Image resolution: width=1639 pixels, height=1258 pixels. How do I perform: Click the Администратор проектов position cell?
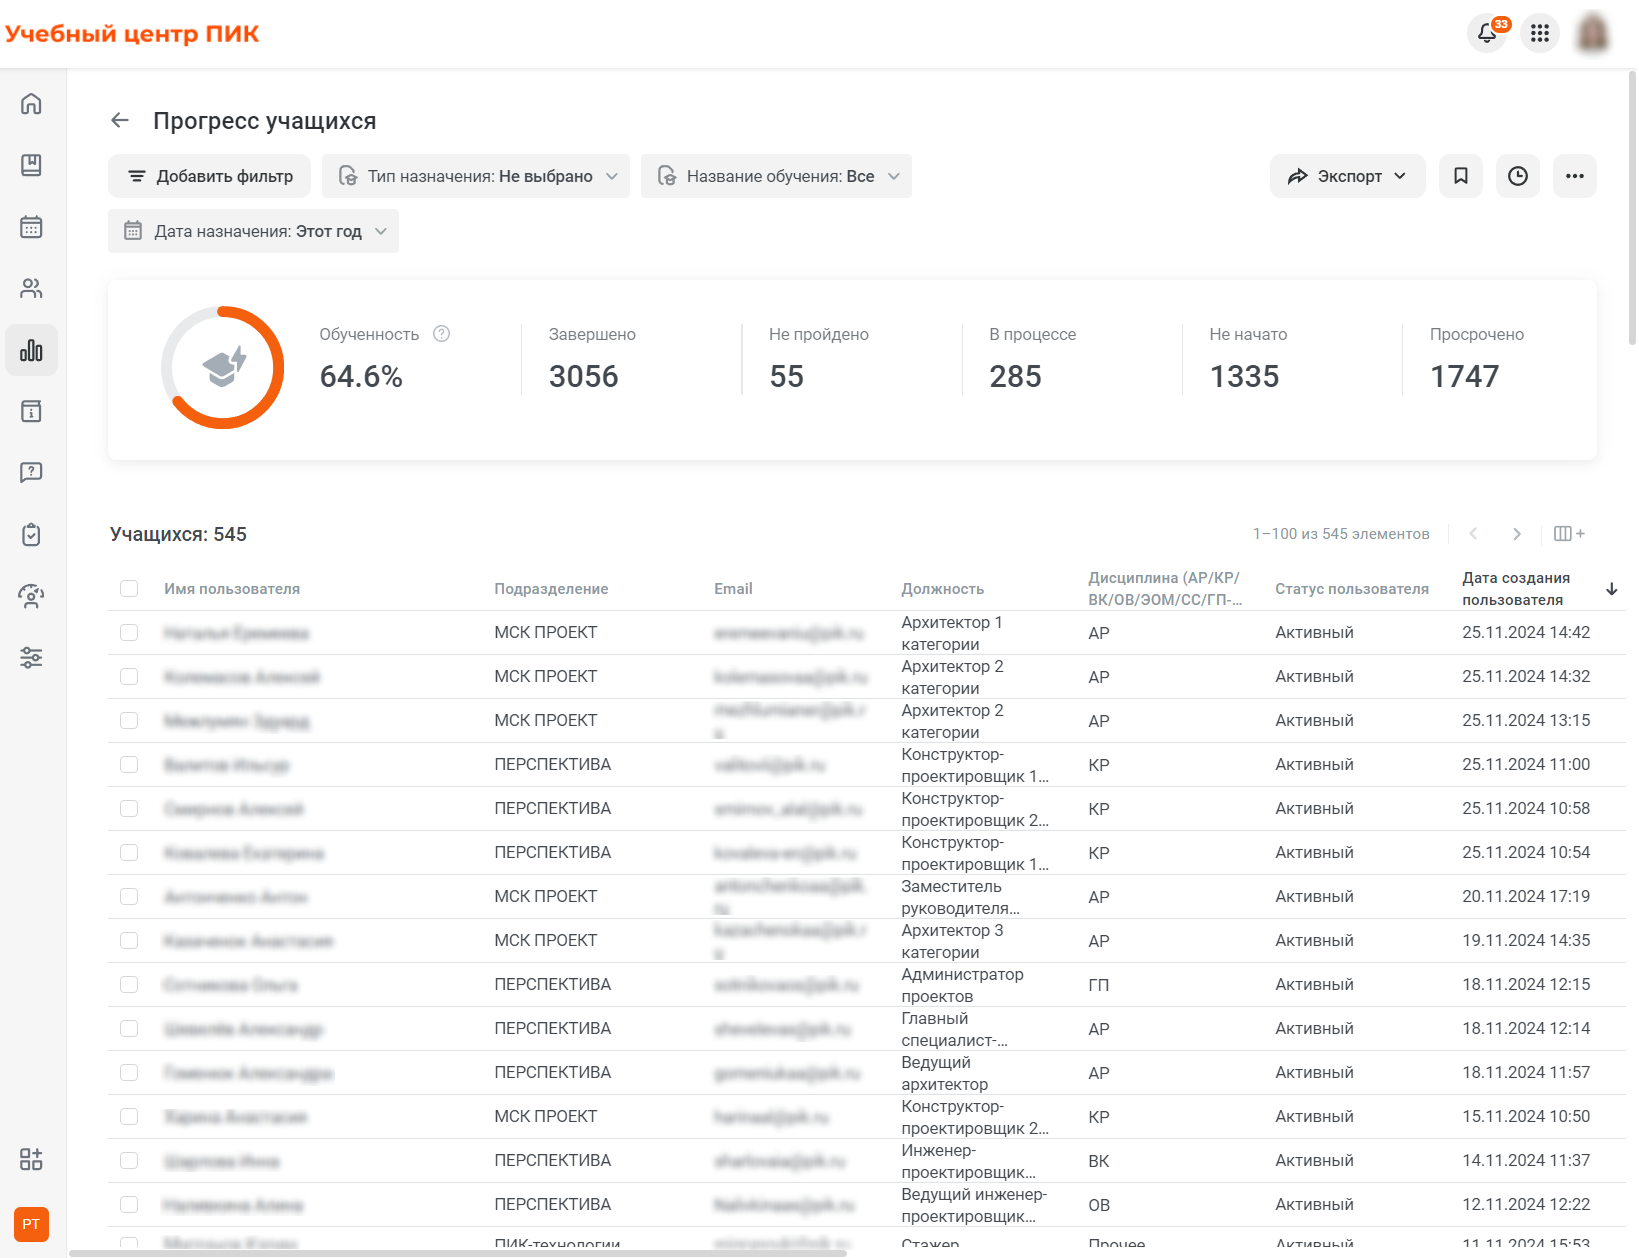coord(962,985)
